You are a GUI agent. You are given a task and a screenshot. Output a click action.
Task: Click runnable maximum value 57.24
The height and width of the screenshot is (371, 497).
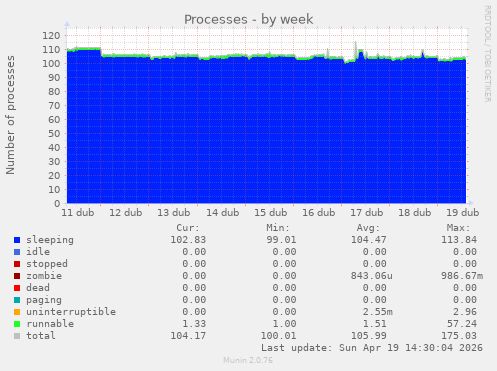pyautogui.click(x=462, y=324)
